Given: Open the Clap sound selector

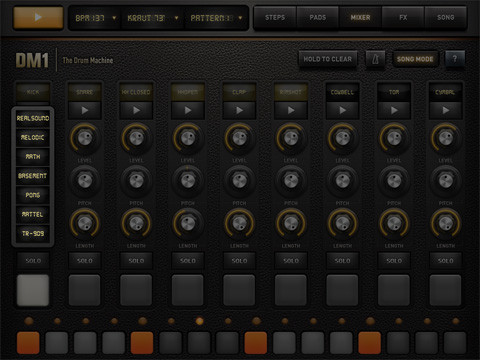Looking at the screenshot, I should [x=239, y=92].
